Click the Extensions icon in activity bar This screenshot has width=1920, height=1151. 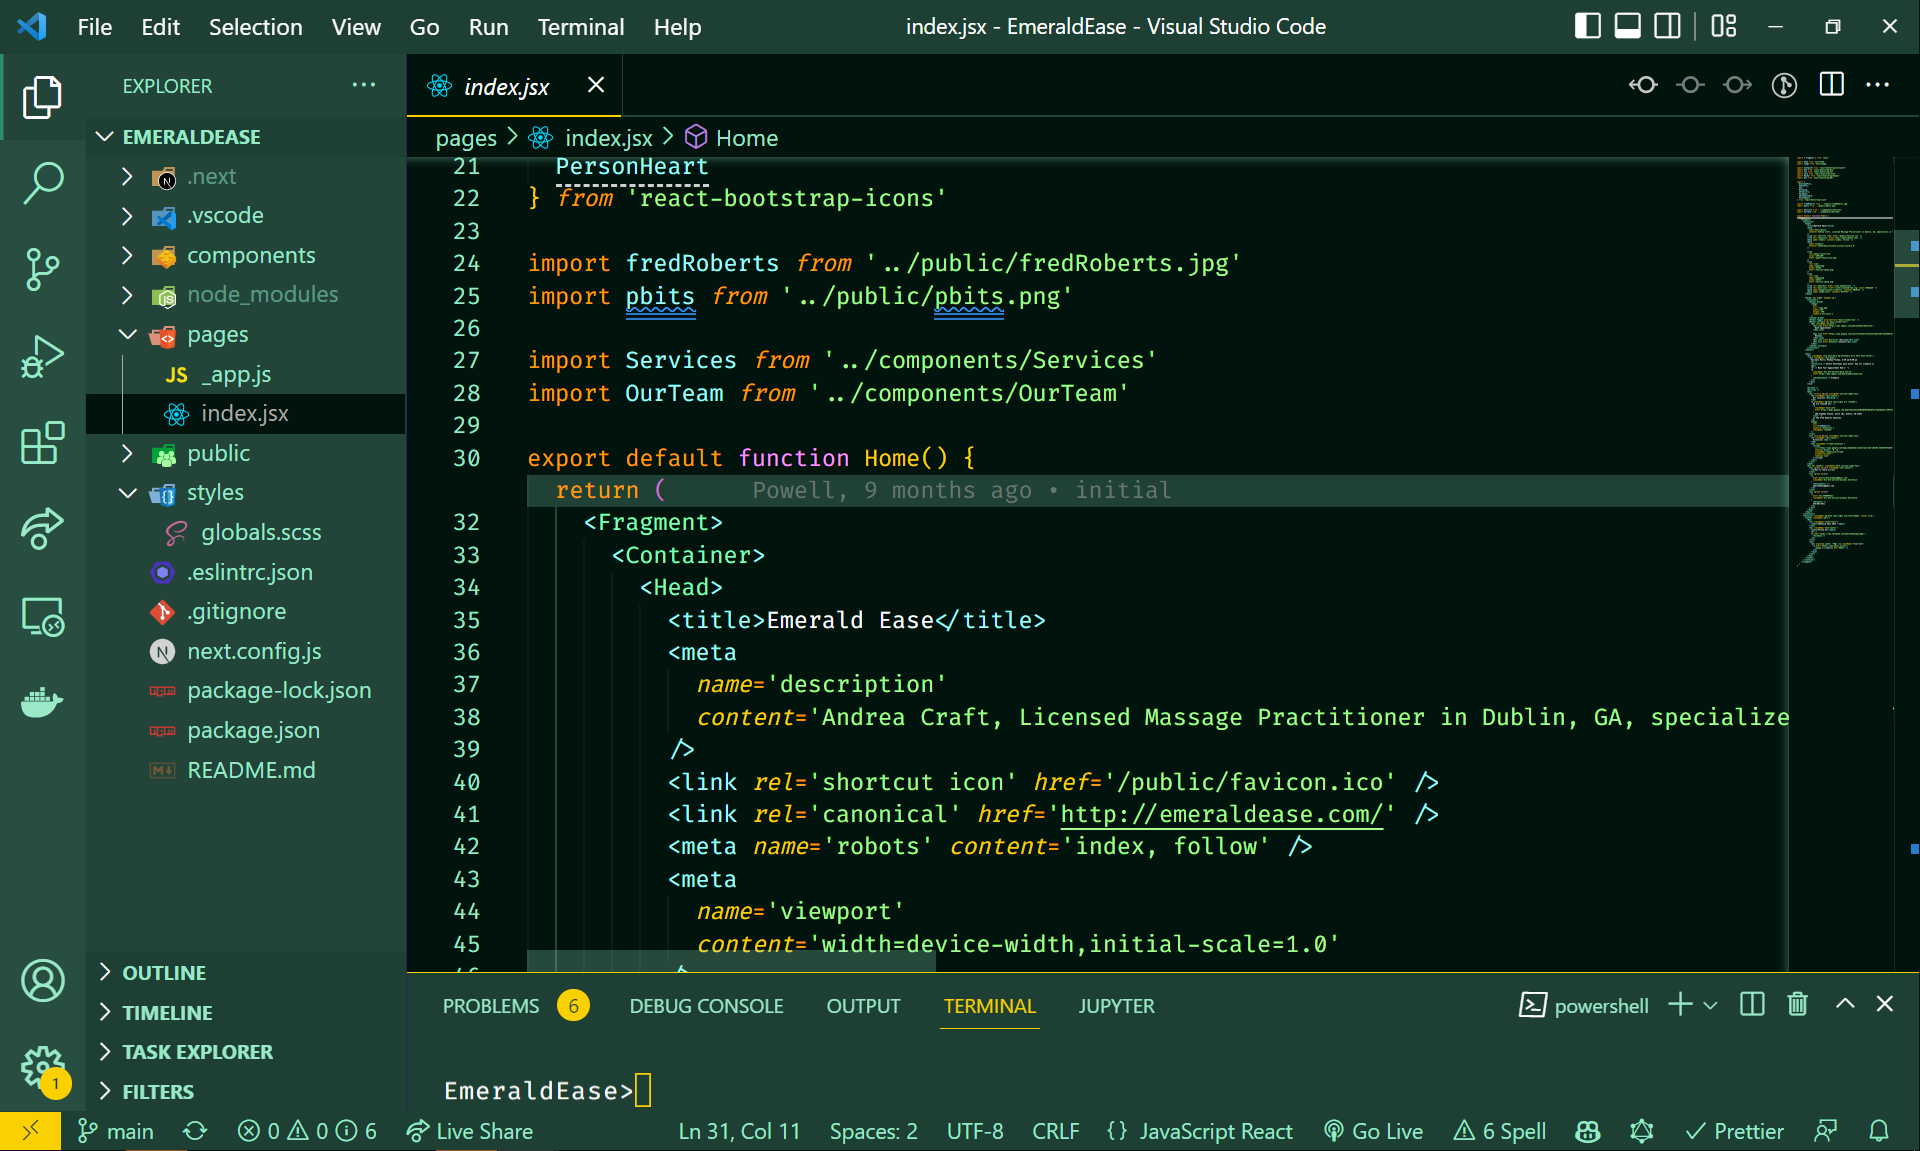click(41, 438)
